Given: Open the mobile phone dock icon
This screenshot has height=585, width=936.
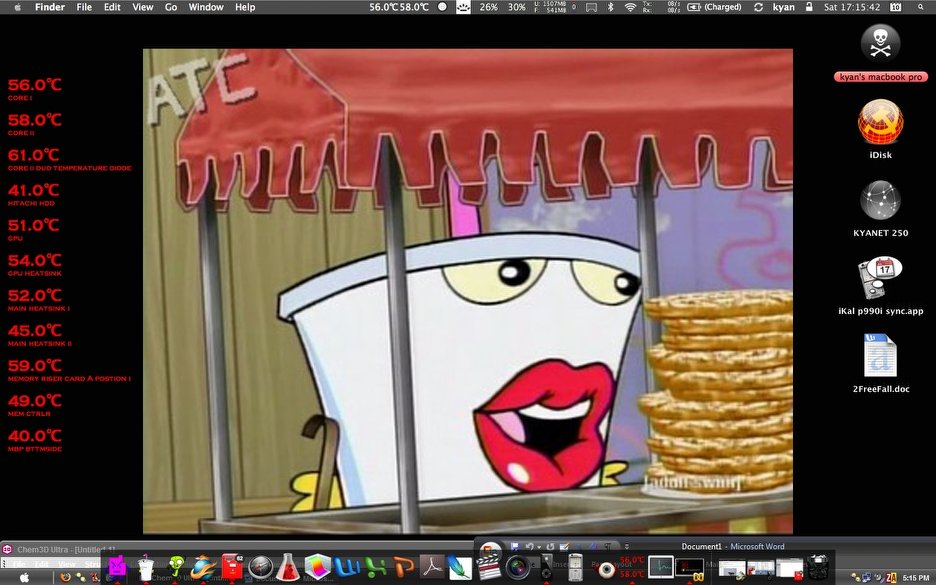Looking at the screenshot, I should pyautogui.click(x=575, y=567).
